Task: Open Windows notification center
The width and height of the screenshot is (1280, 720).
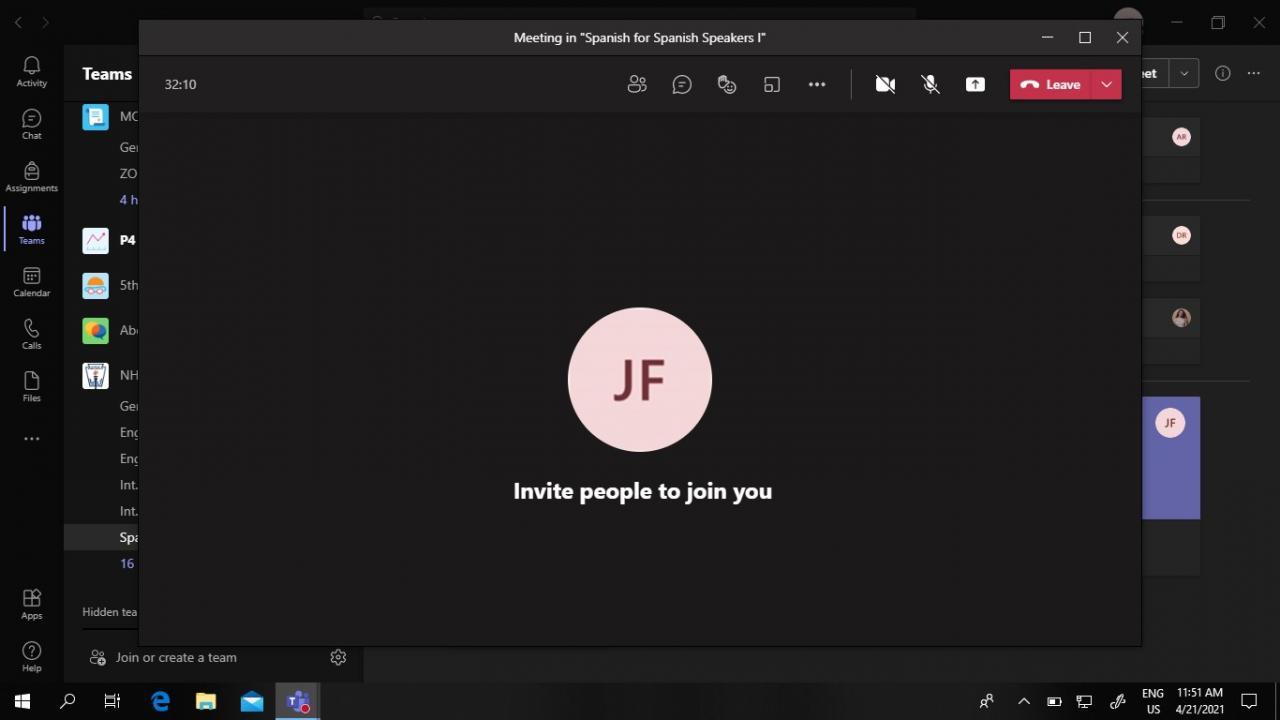Action: click(x=1249, y=701)
